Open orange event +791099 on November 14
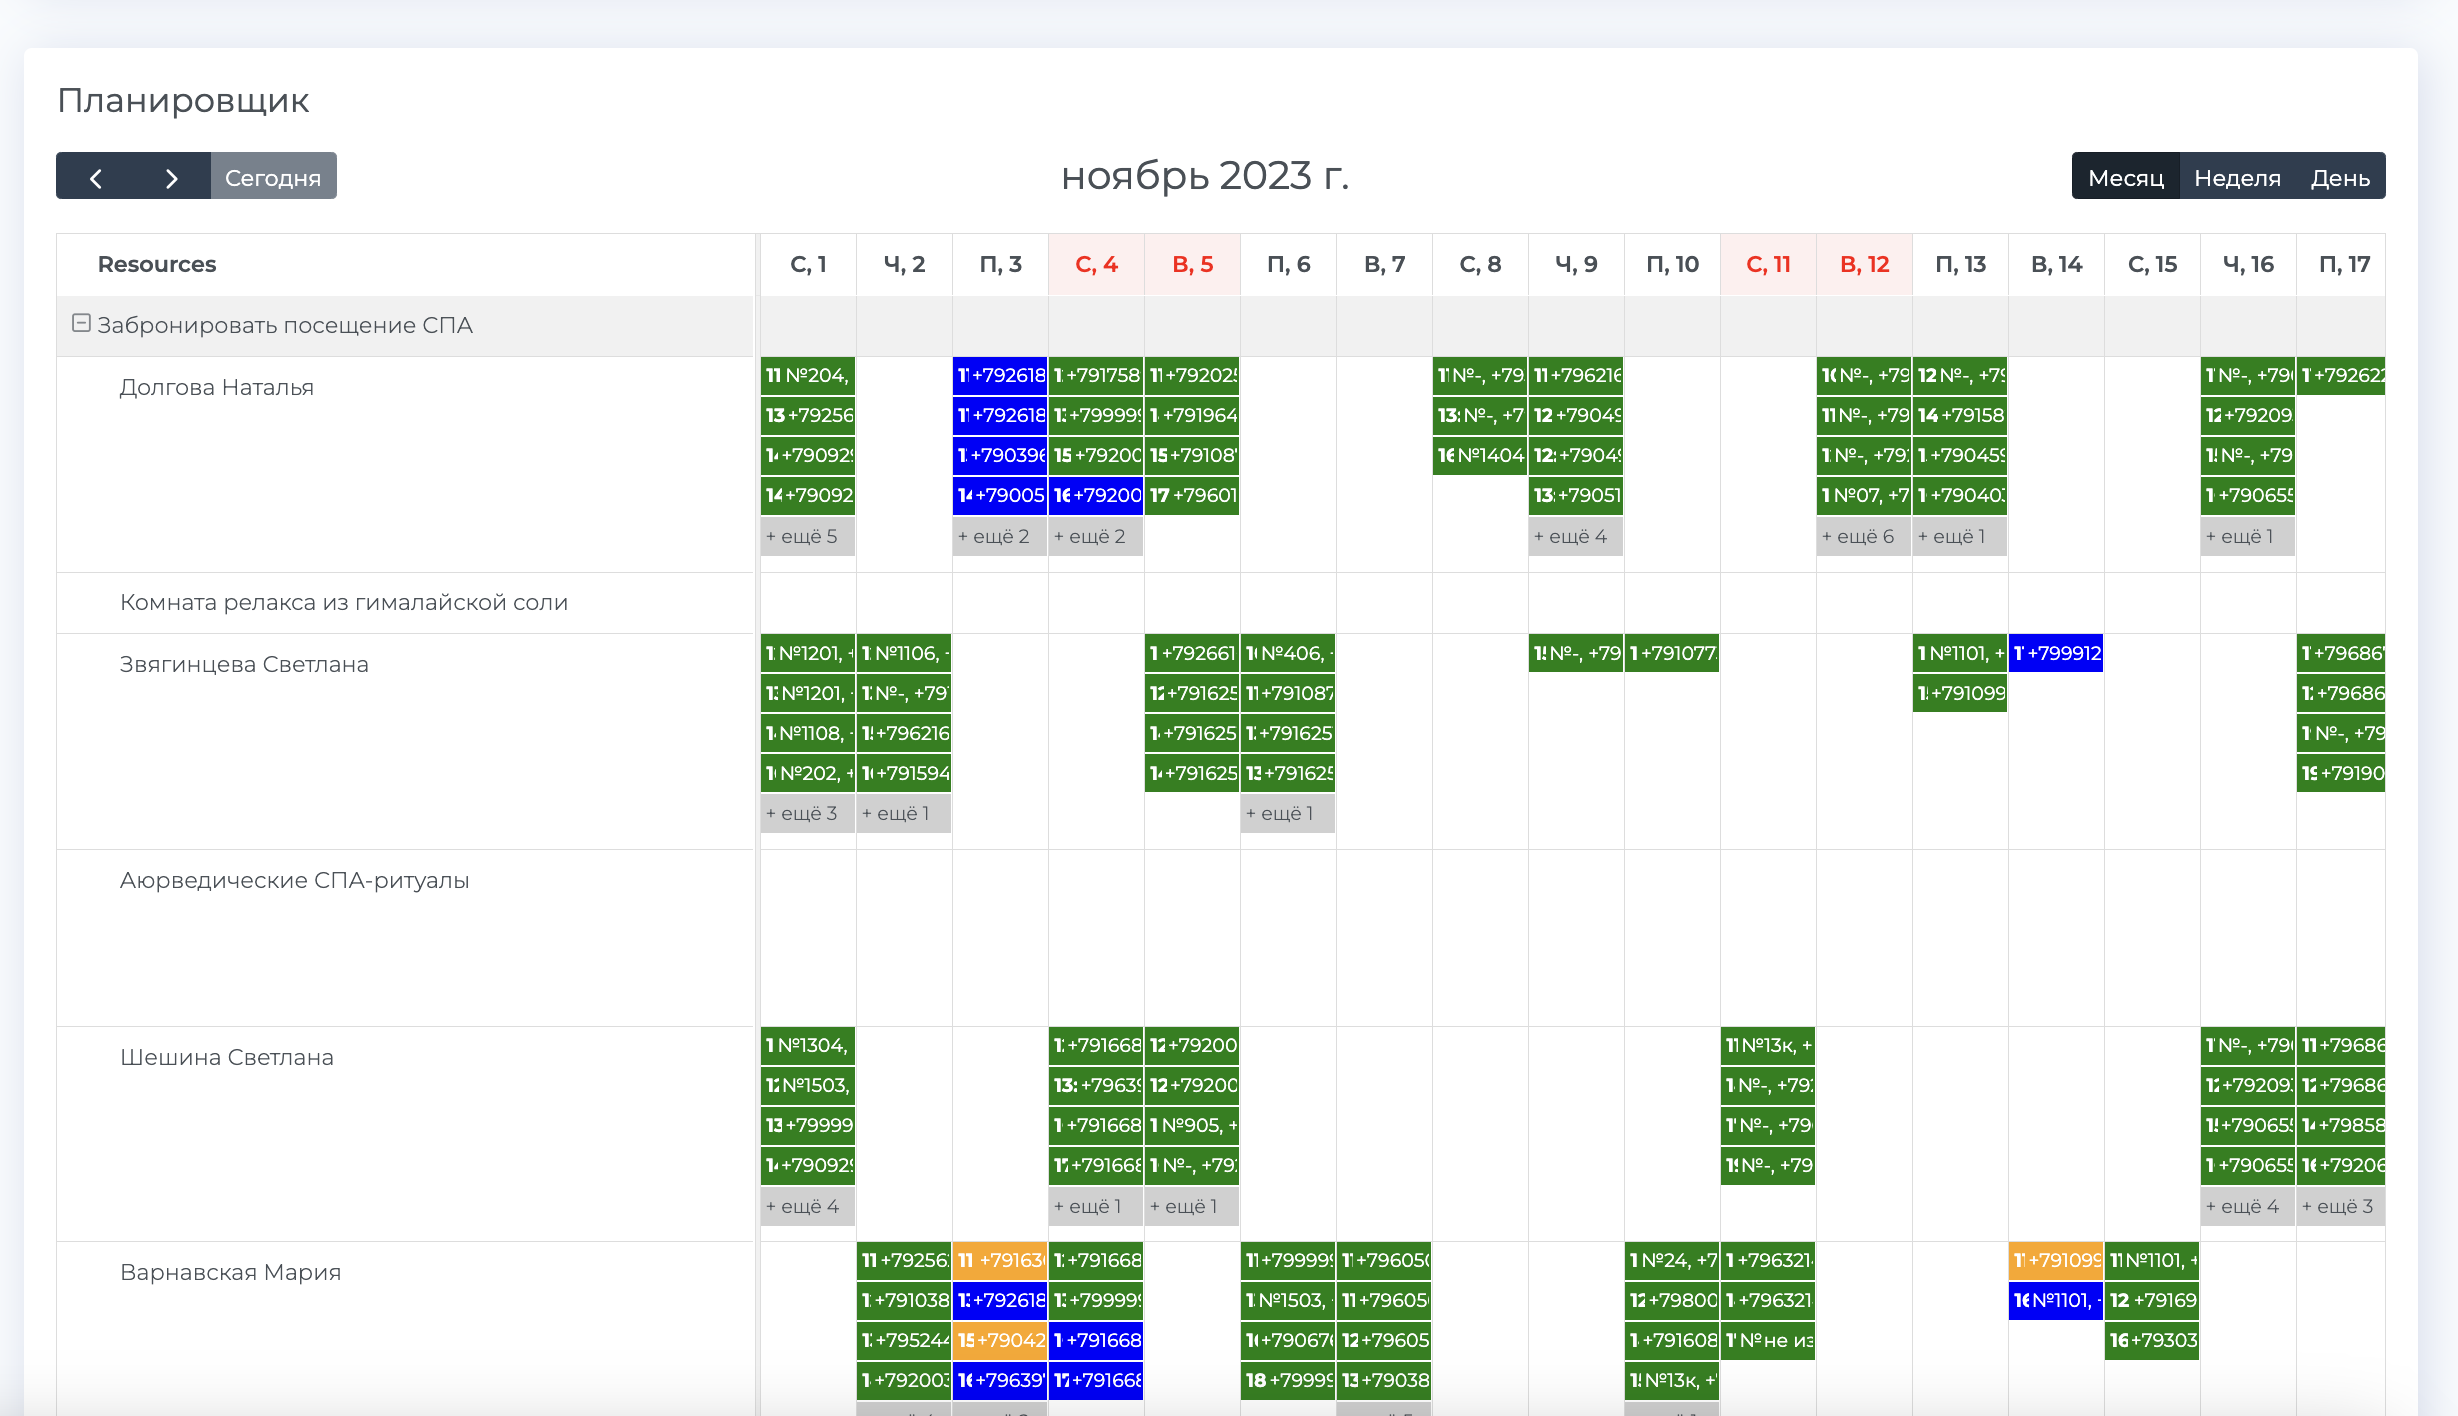 click(x=2056, y=1260)
